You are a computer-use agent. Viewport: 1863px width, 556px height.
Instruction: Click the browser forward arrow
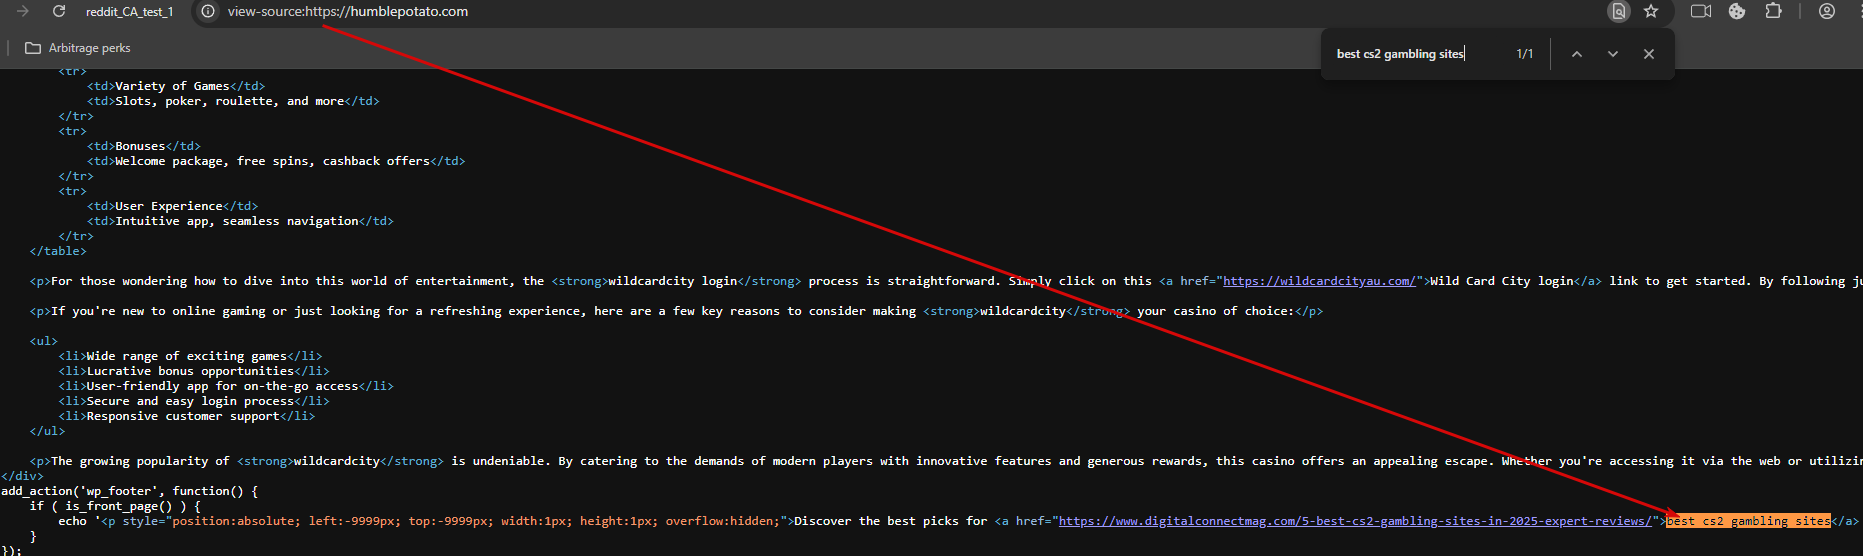(x=23, y=11)
